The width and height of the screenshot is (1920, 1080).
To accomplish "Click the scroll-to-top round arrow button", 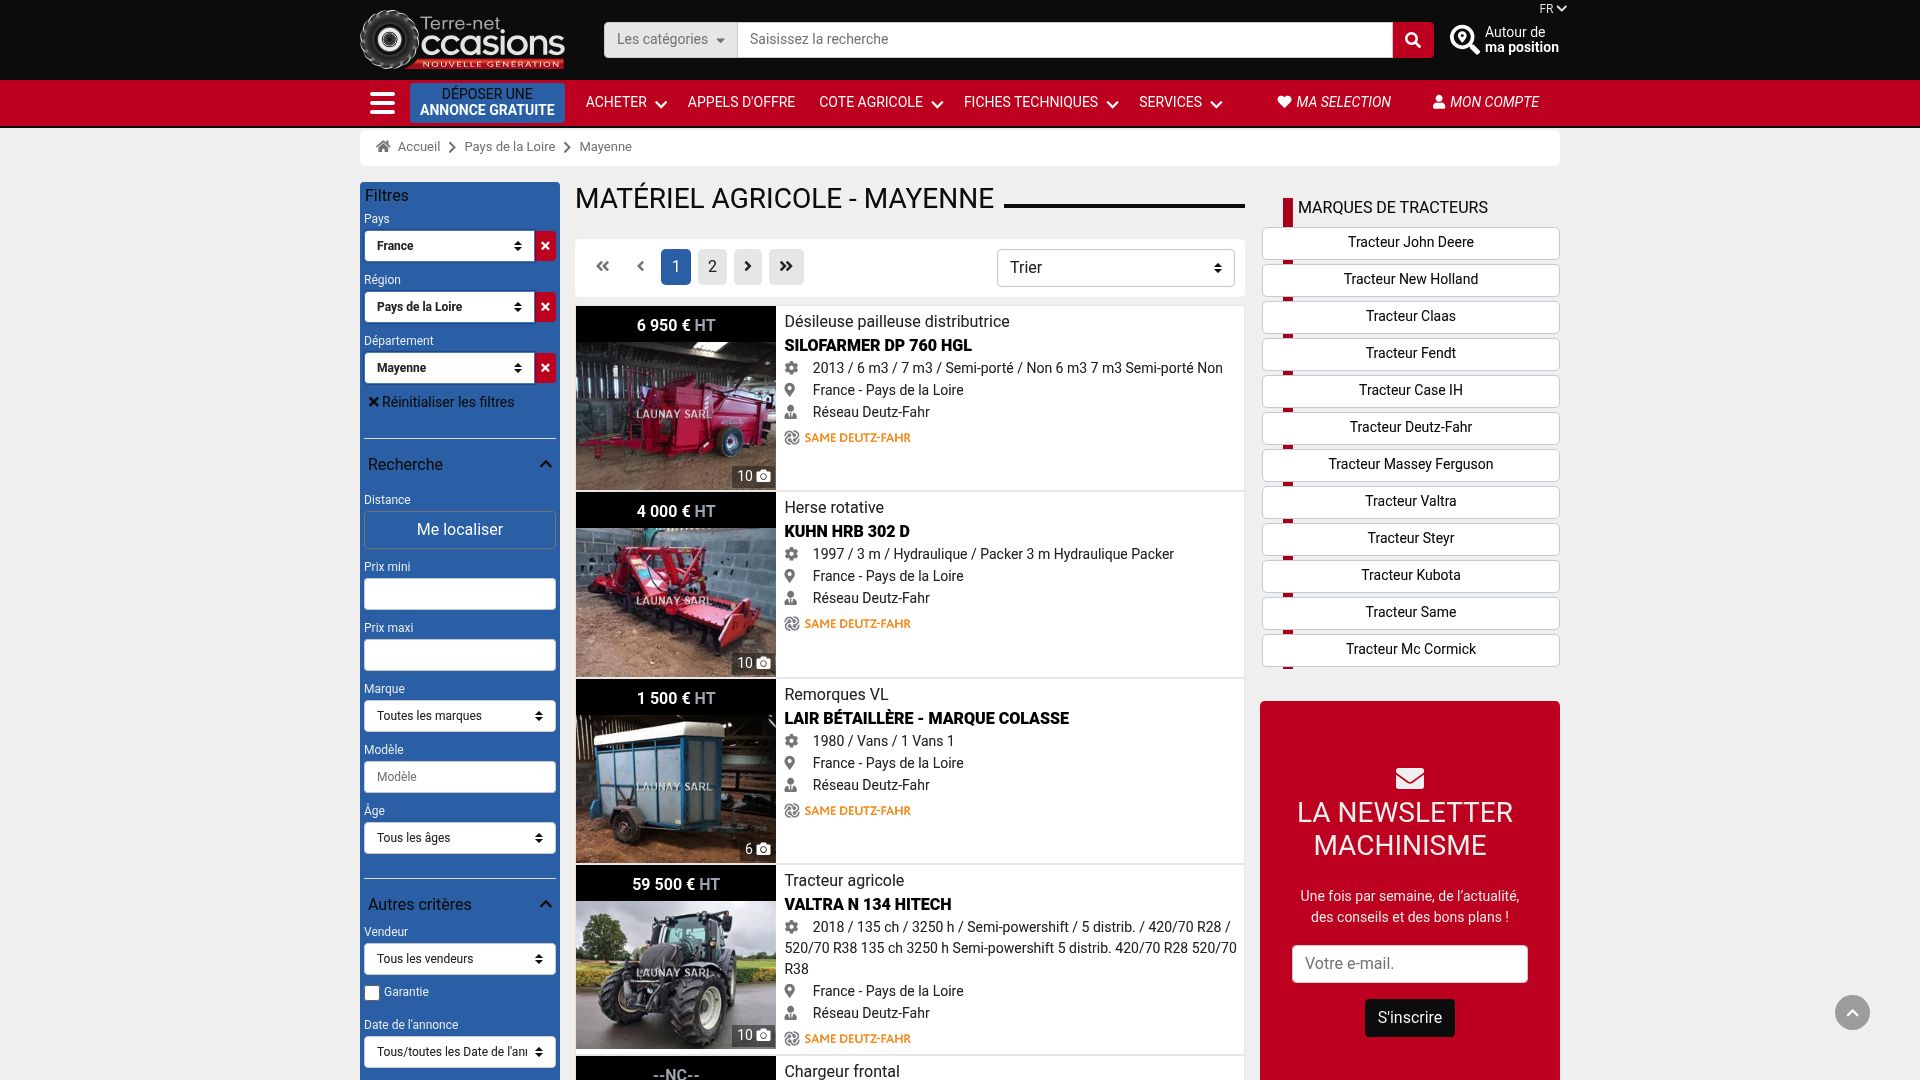I will click(x=1851, y=1013).
